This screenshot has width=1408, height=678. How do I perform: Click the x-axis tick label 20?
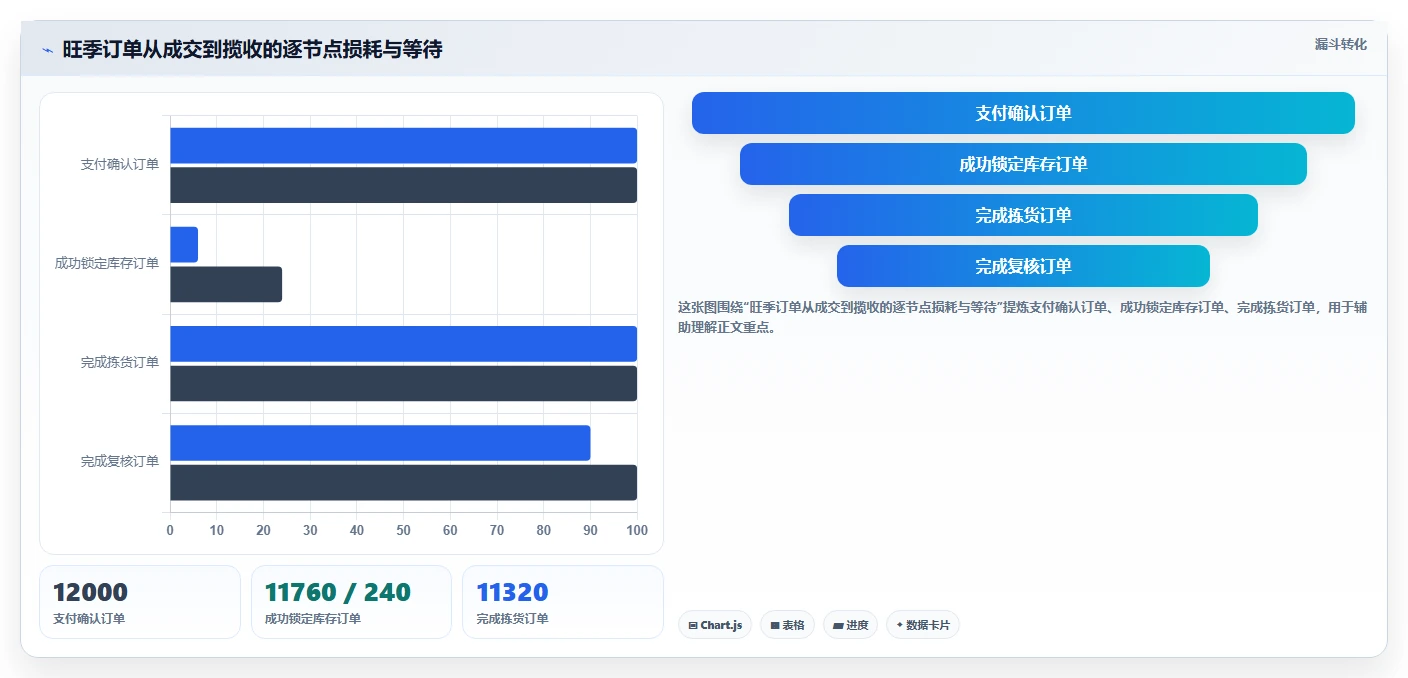263,530
